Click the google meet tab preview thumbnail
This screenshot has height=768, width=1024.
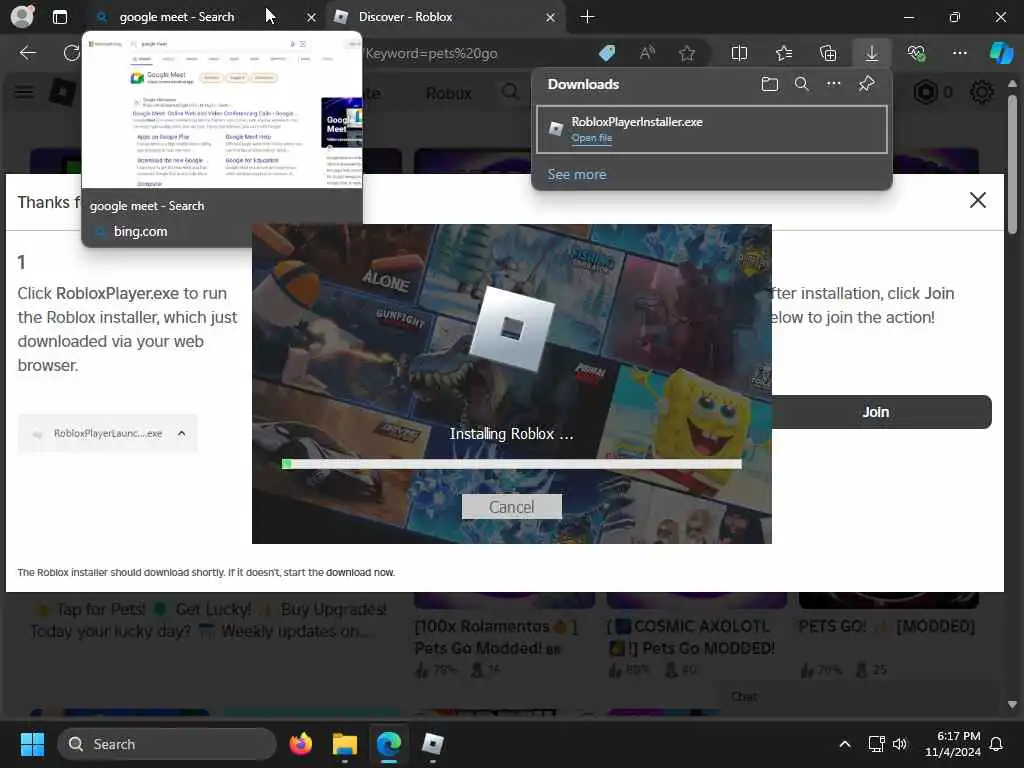[x=222, y=111]
